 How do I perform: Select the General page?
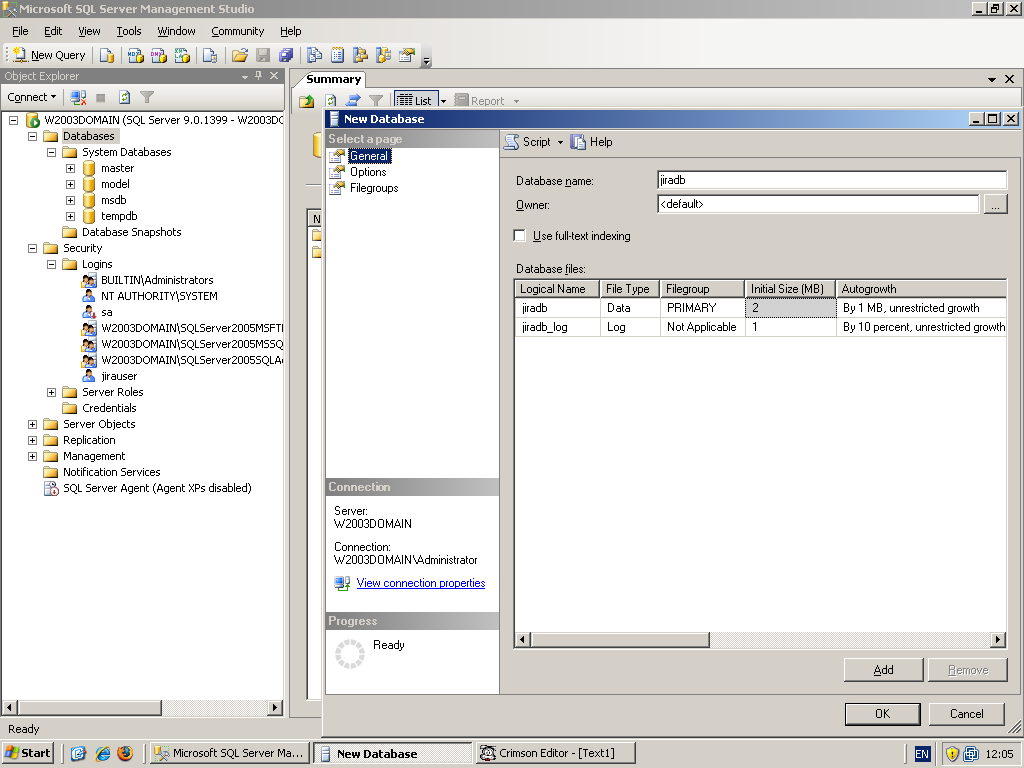[x=369, y=156]
